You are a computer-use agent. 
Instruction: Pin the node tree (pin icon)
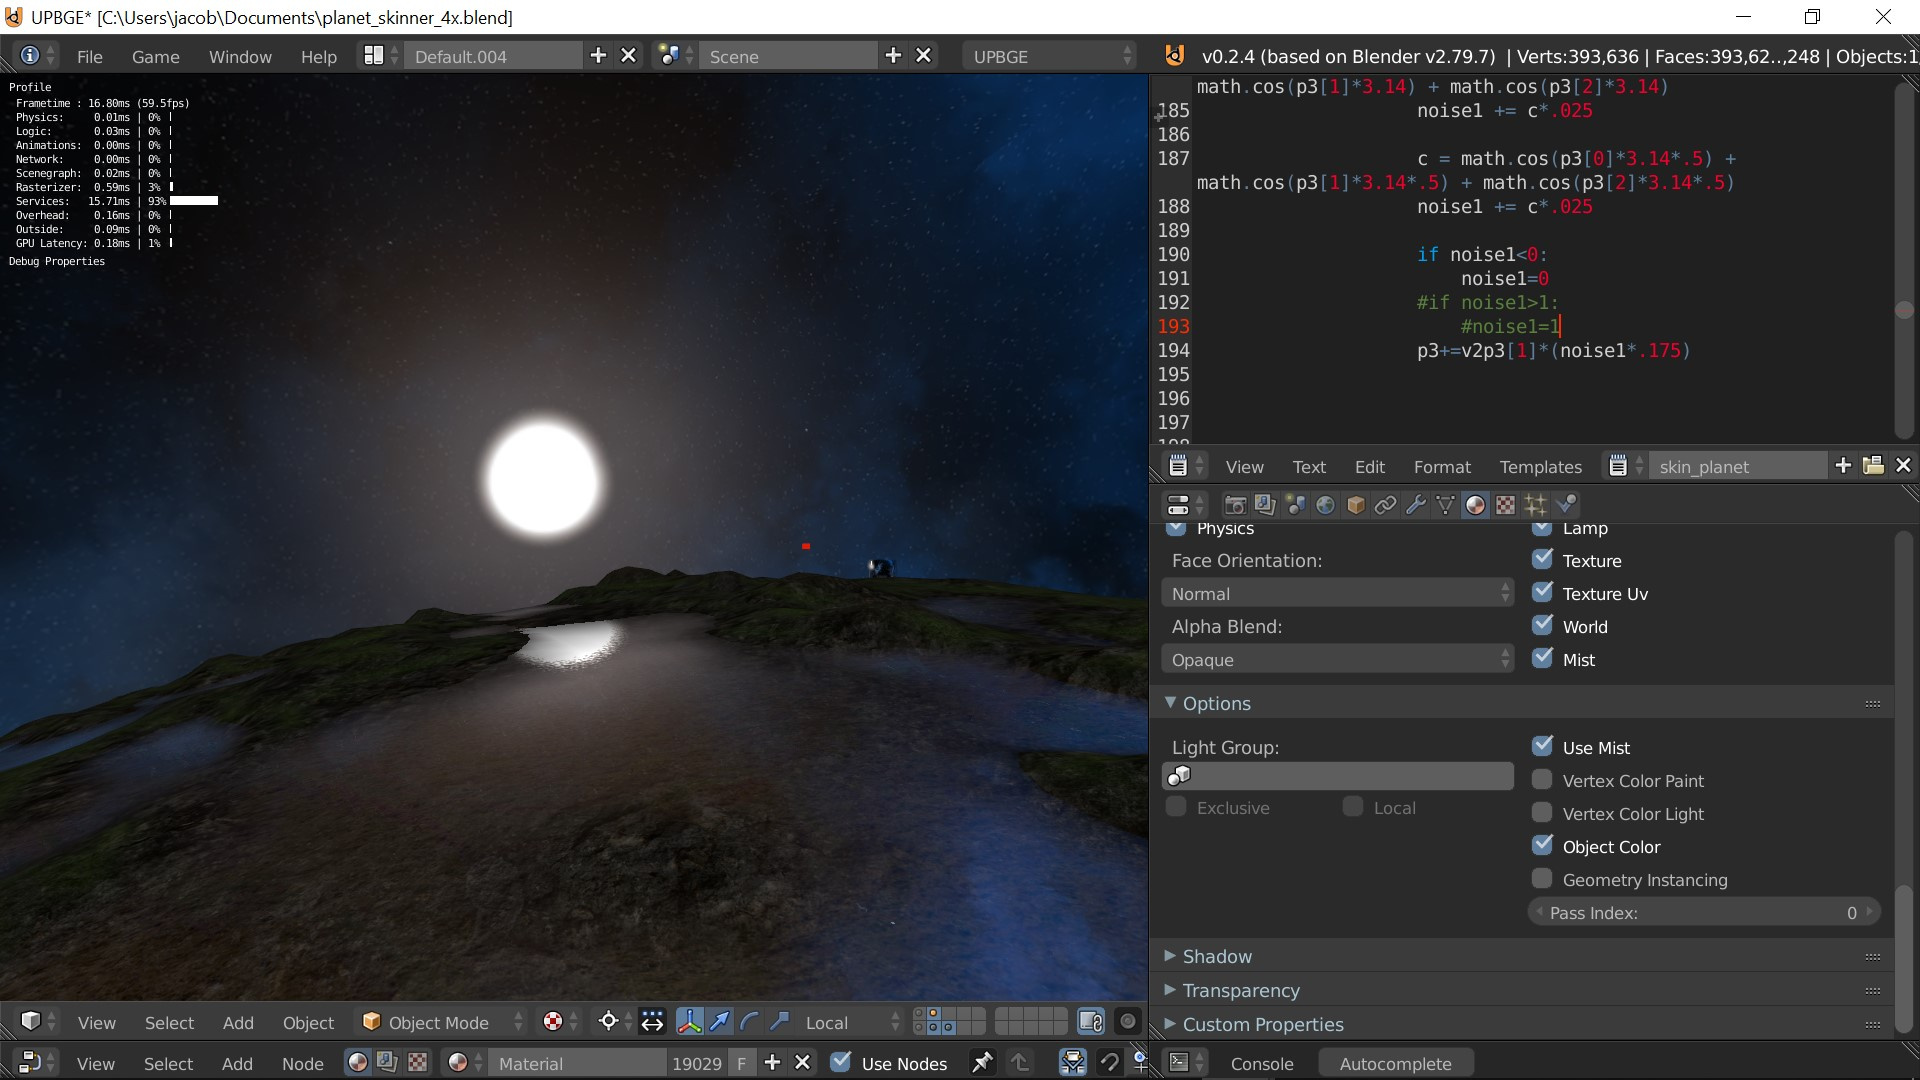pos(982,1063)
